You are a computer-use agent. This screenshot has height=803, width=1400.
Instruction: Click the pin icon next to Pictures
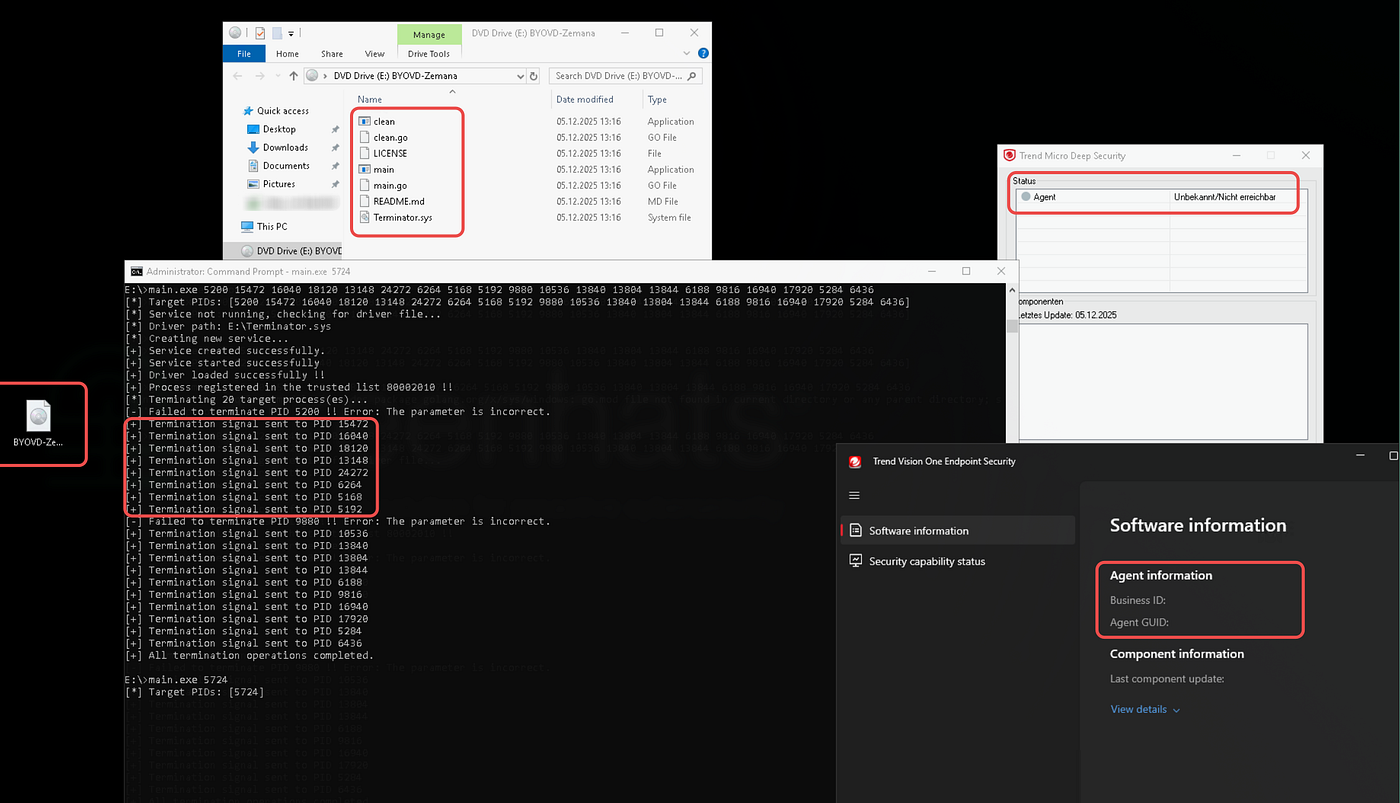coord(335,184)
